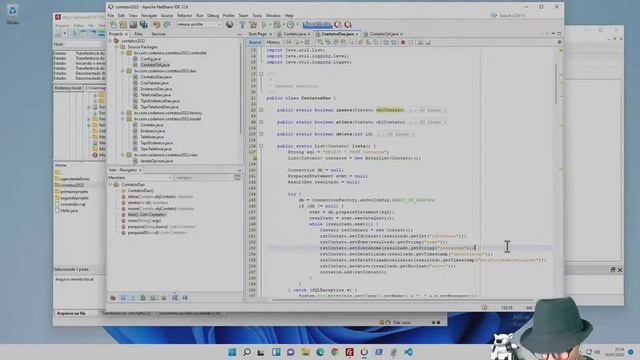
Task: Click the NetBeans icon in taskbar
Action: point(364,352)
